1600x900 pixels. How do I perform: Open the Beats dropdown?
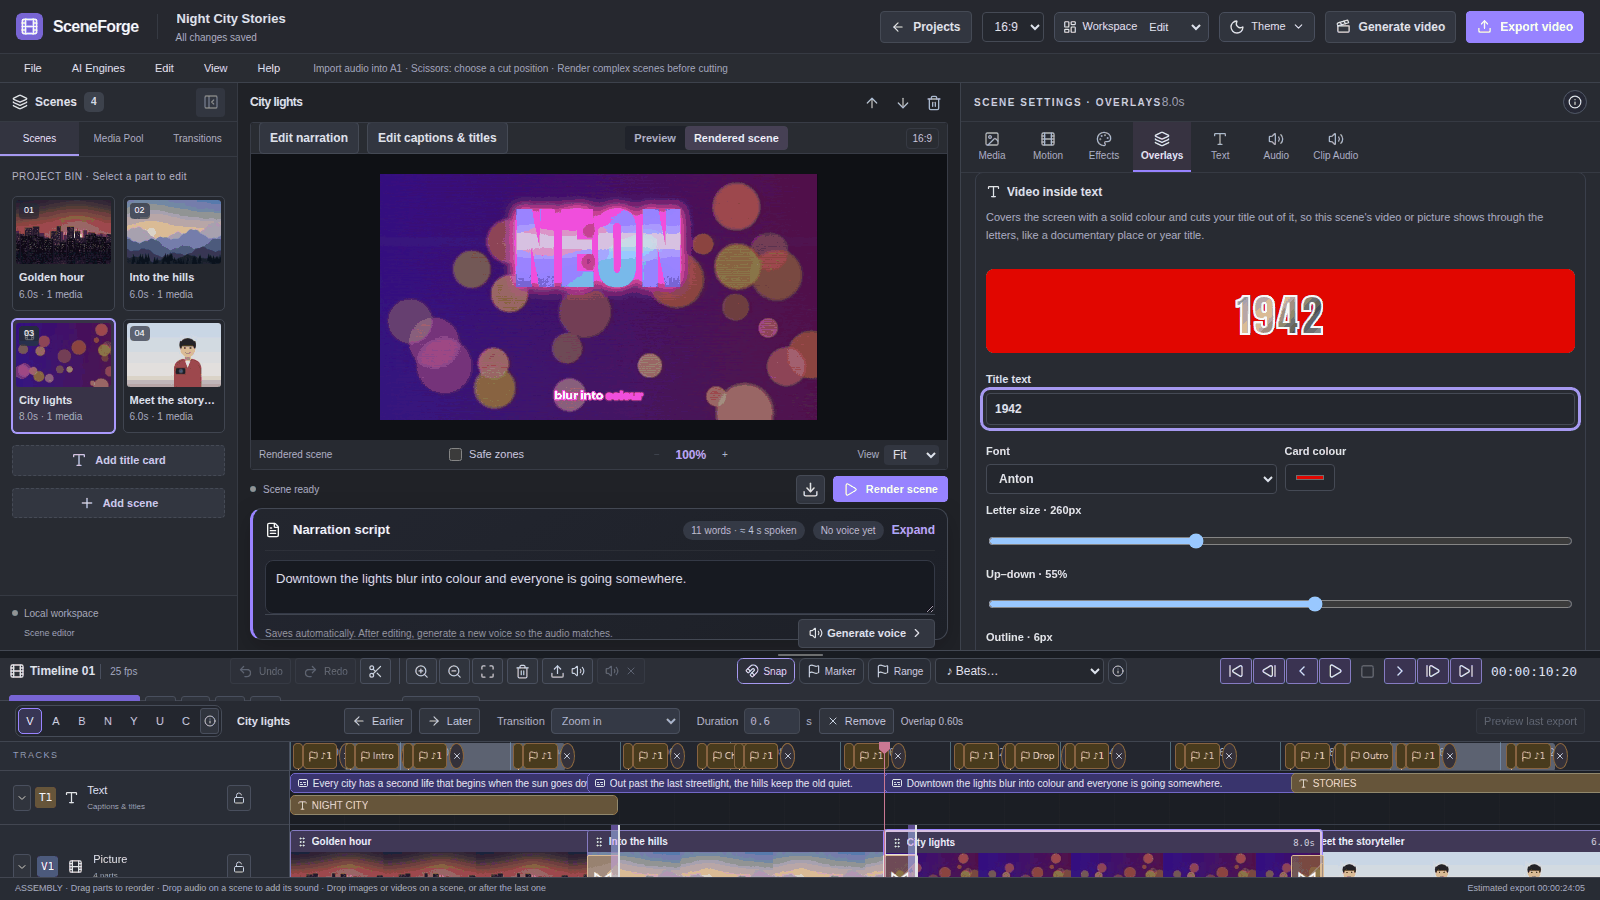pos(1018,671)
